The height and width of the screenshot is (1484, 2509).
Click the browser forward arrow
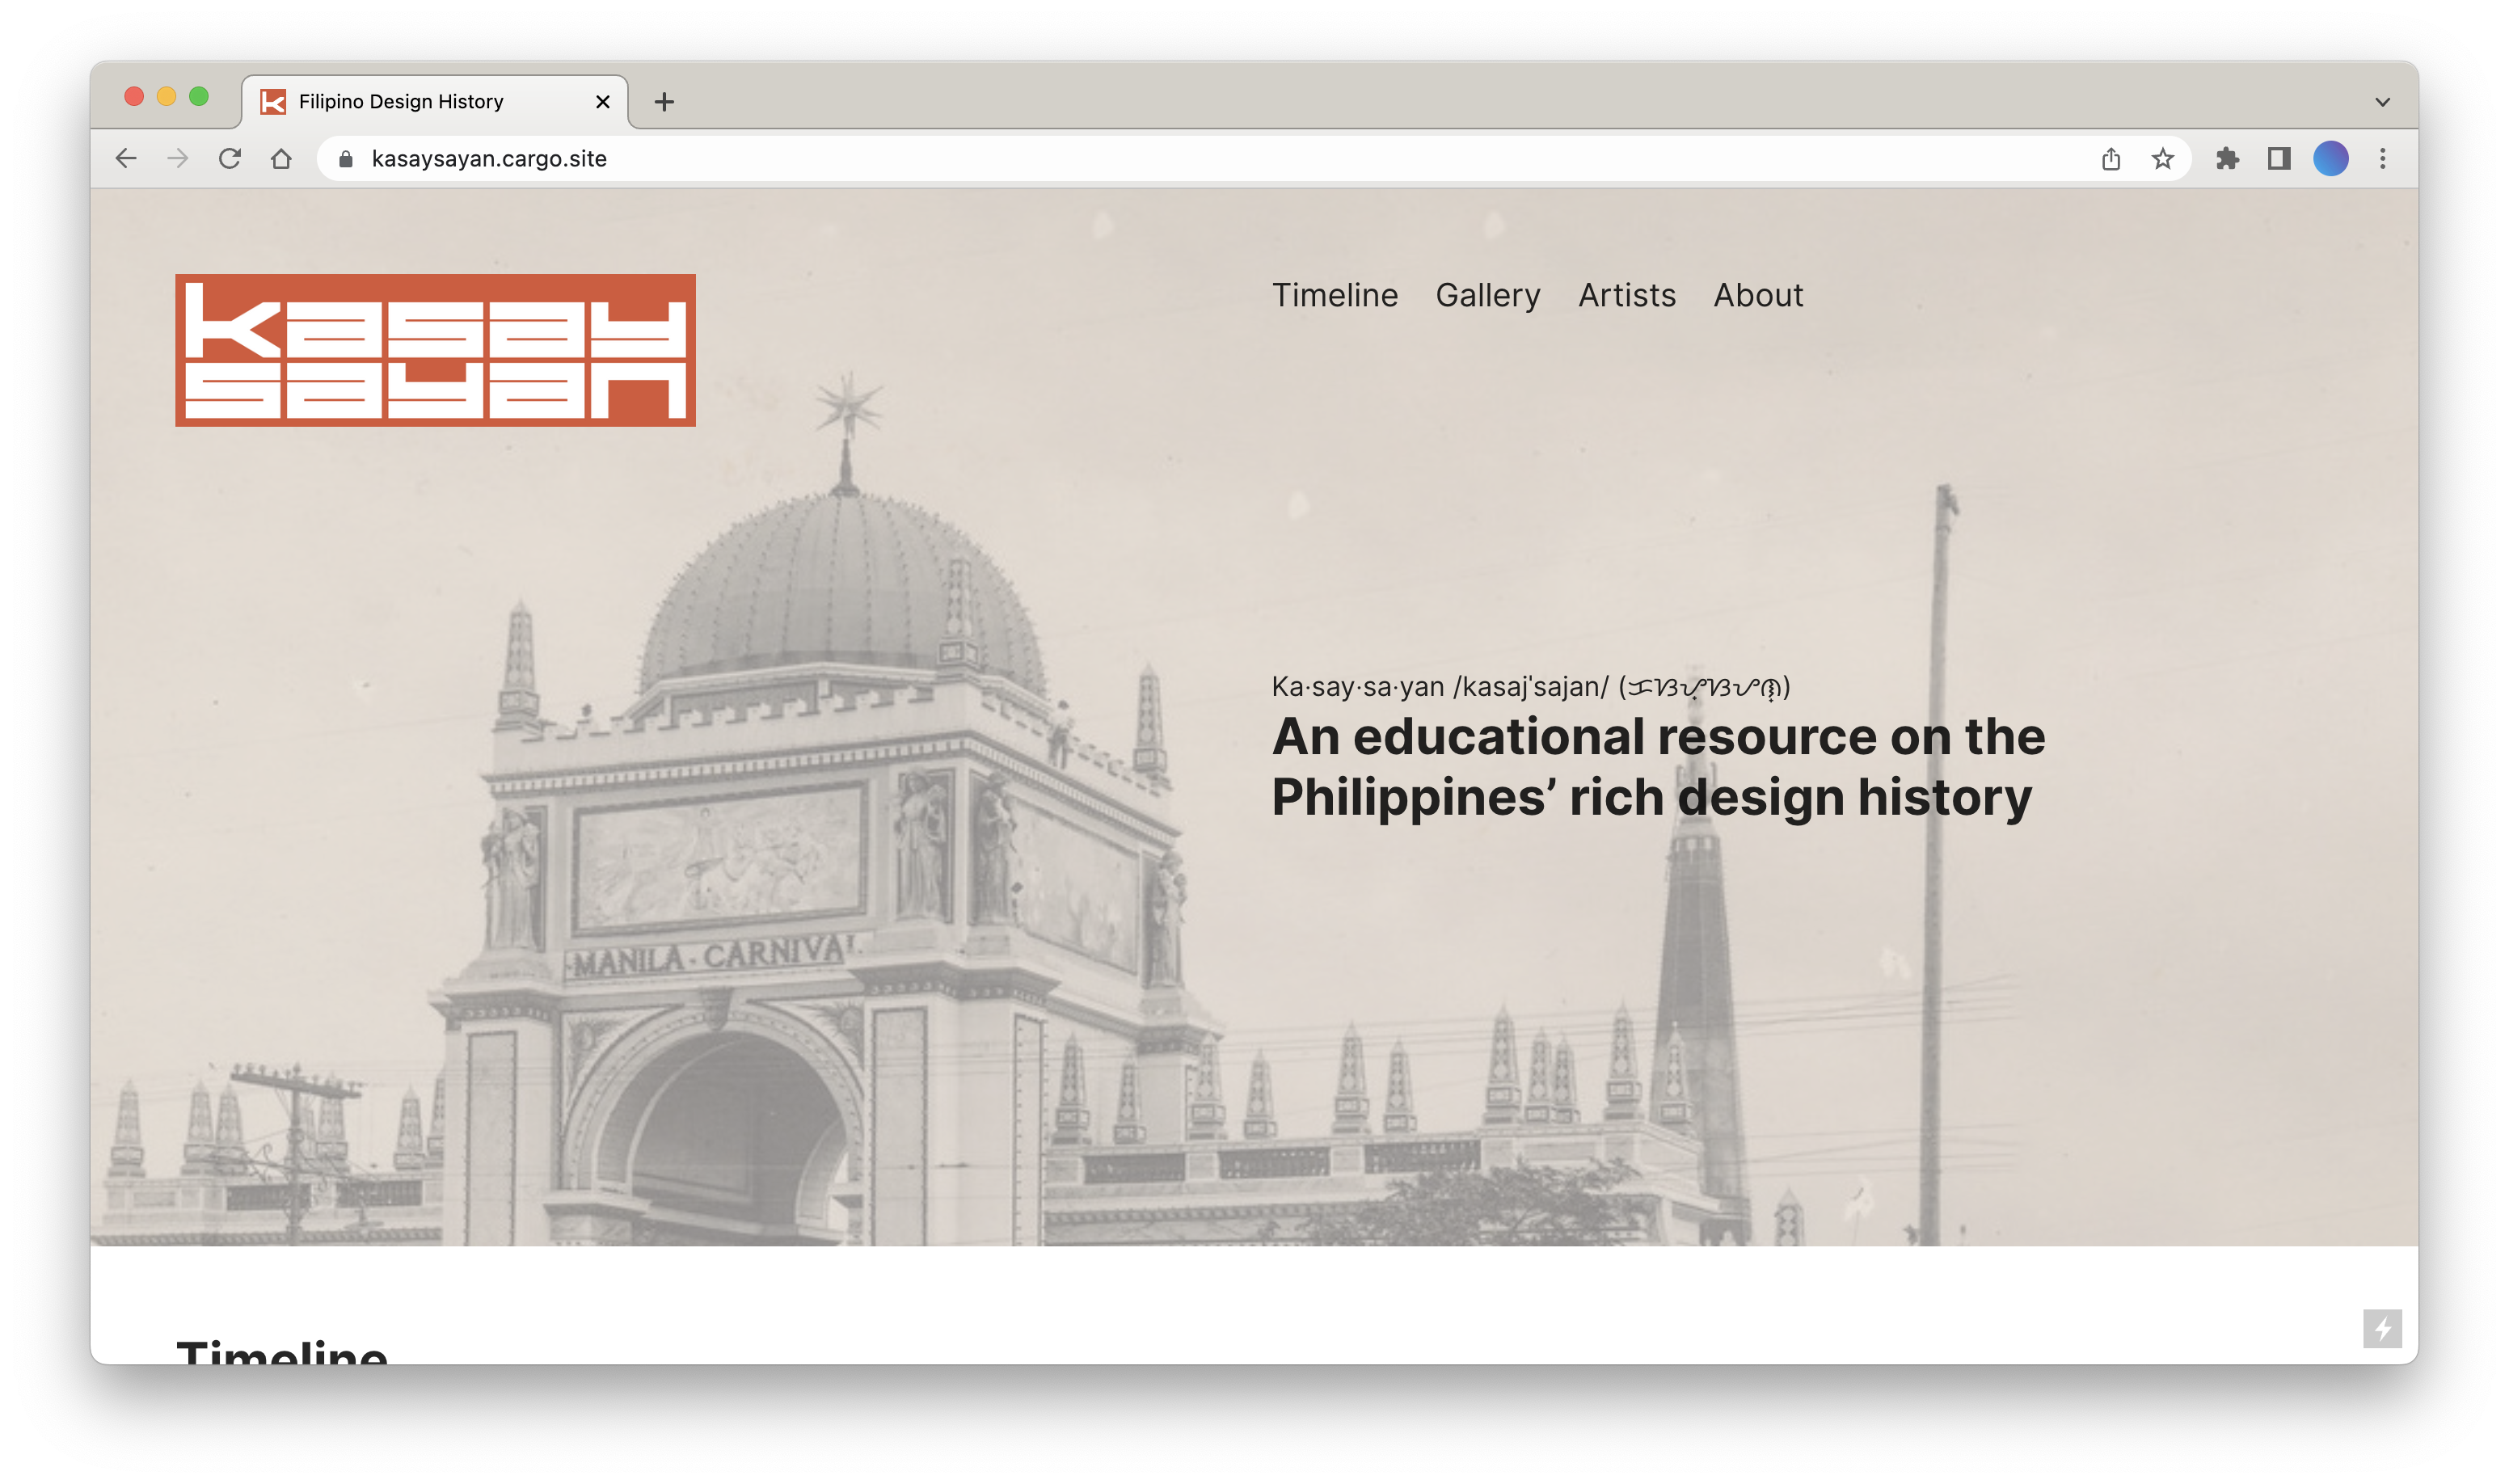178,158
